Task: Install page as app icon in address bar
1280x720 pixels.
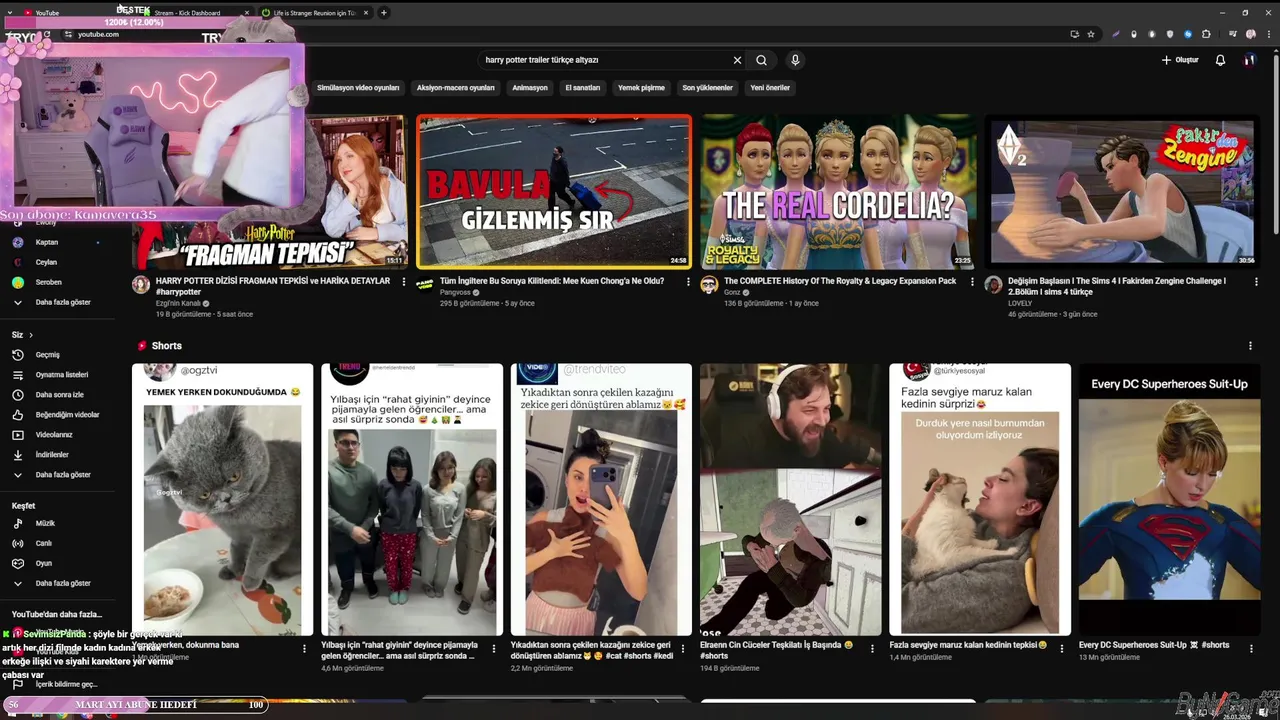Action: click(x=1074, y=34)
